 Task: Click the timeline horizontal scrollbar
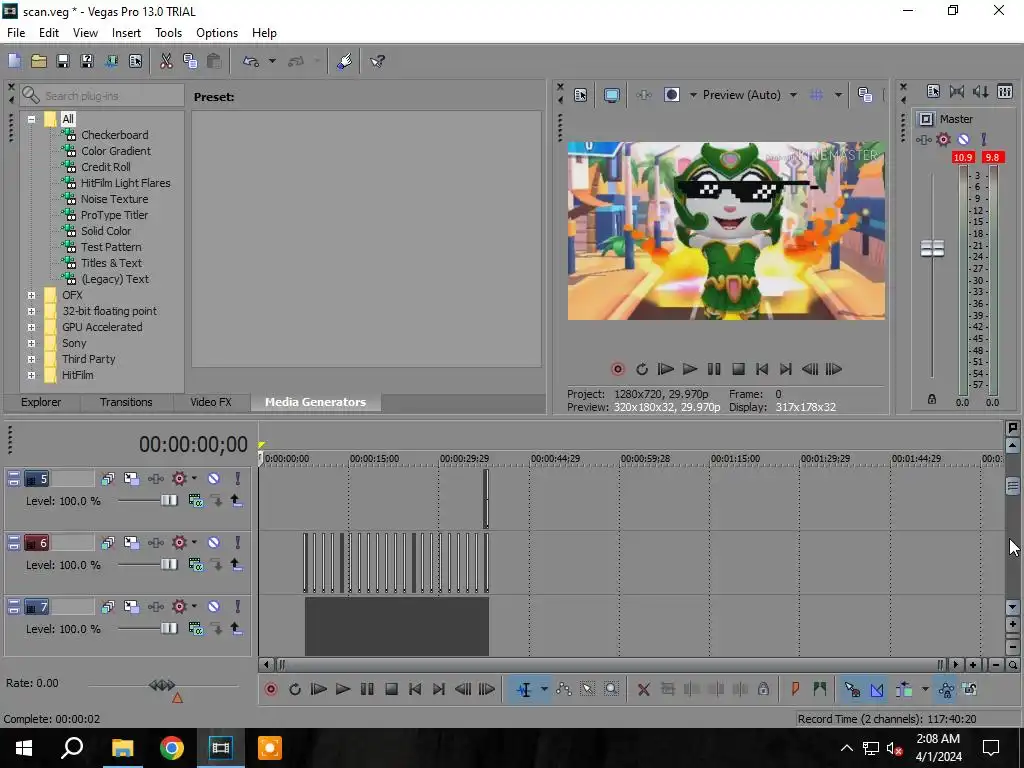coord(610,665)
